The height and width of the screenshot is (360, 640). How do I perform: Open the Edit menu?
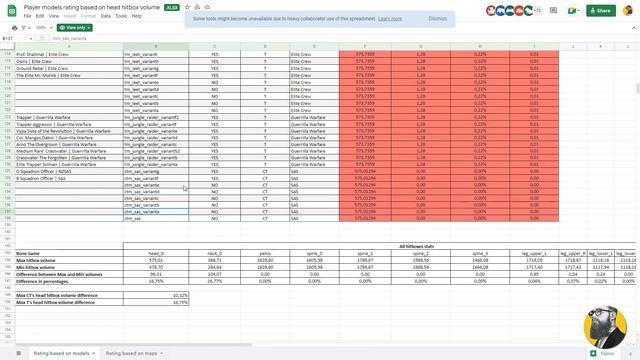(x=40, y=16)
